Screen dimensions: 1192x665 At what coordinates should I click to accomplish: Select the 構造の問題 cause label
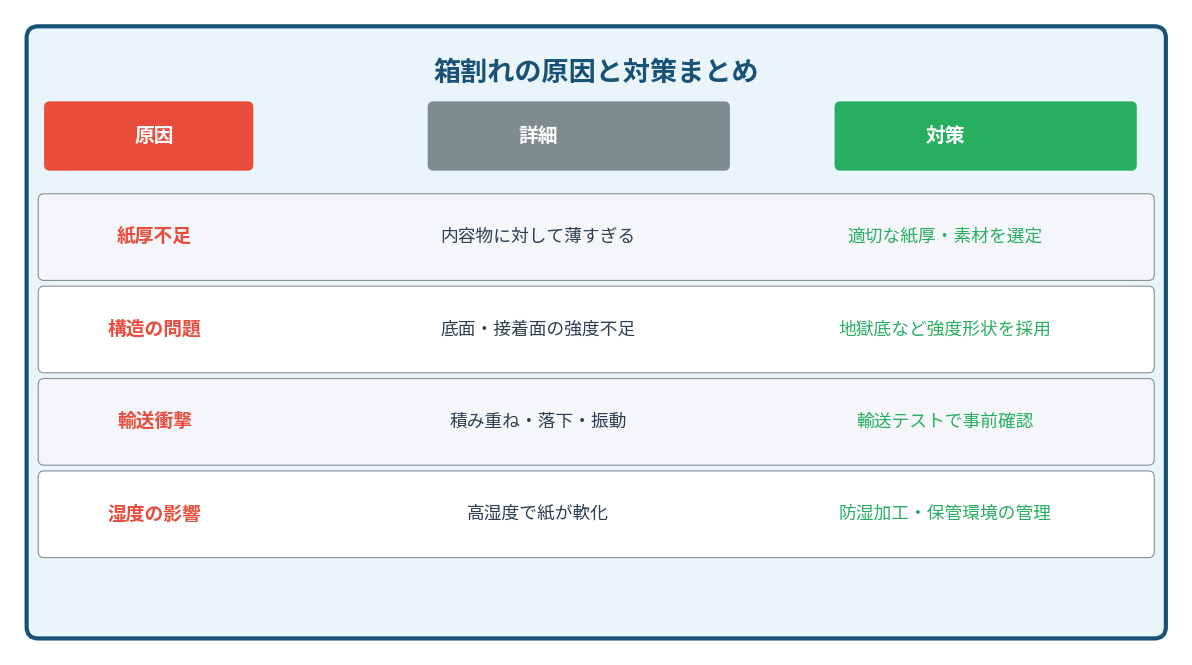154,329
